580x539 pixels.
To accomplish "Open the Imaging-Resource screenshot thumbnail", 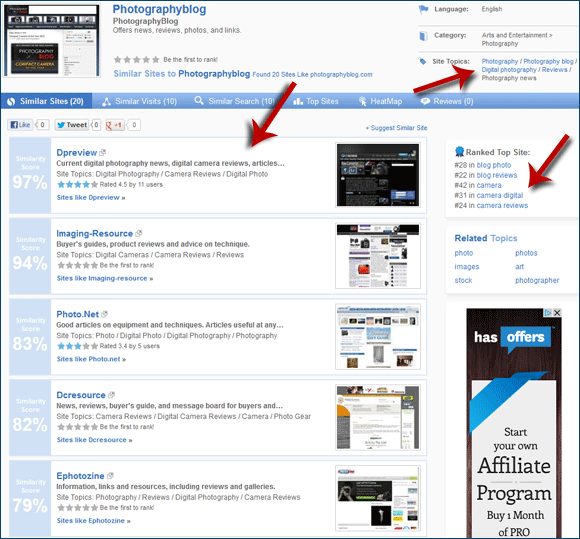I will pos(378,256).
